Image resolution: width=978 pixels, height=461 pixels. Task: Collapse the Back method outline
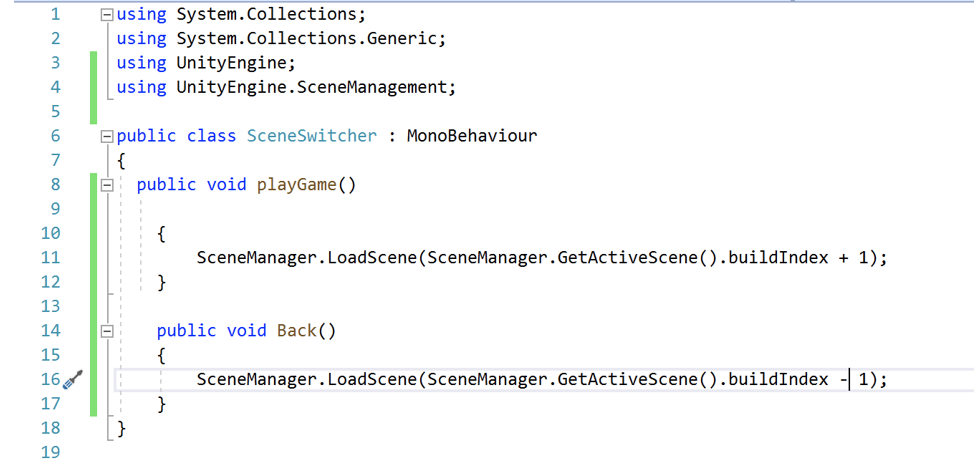click(x=107, y=331)
